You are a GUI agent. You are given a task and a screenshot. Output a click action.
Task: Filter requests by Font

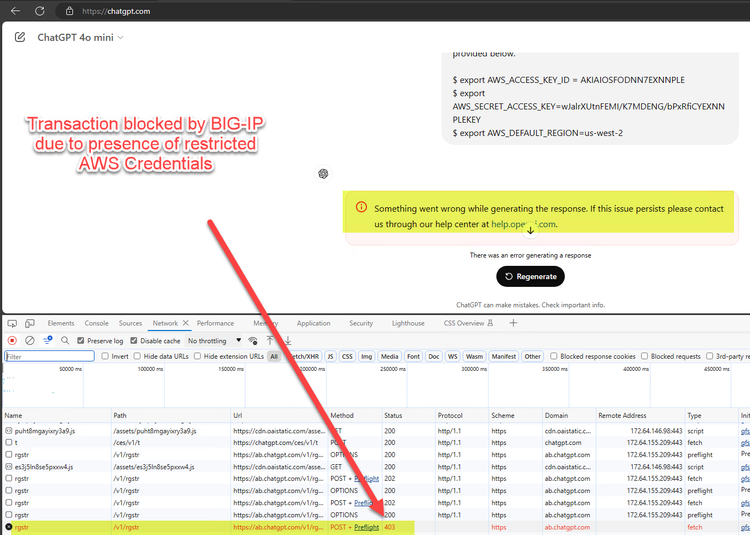413,356
